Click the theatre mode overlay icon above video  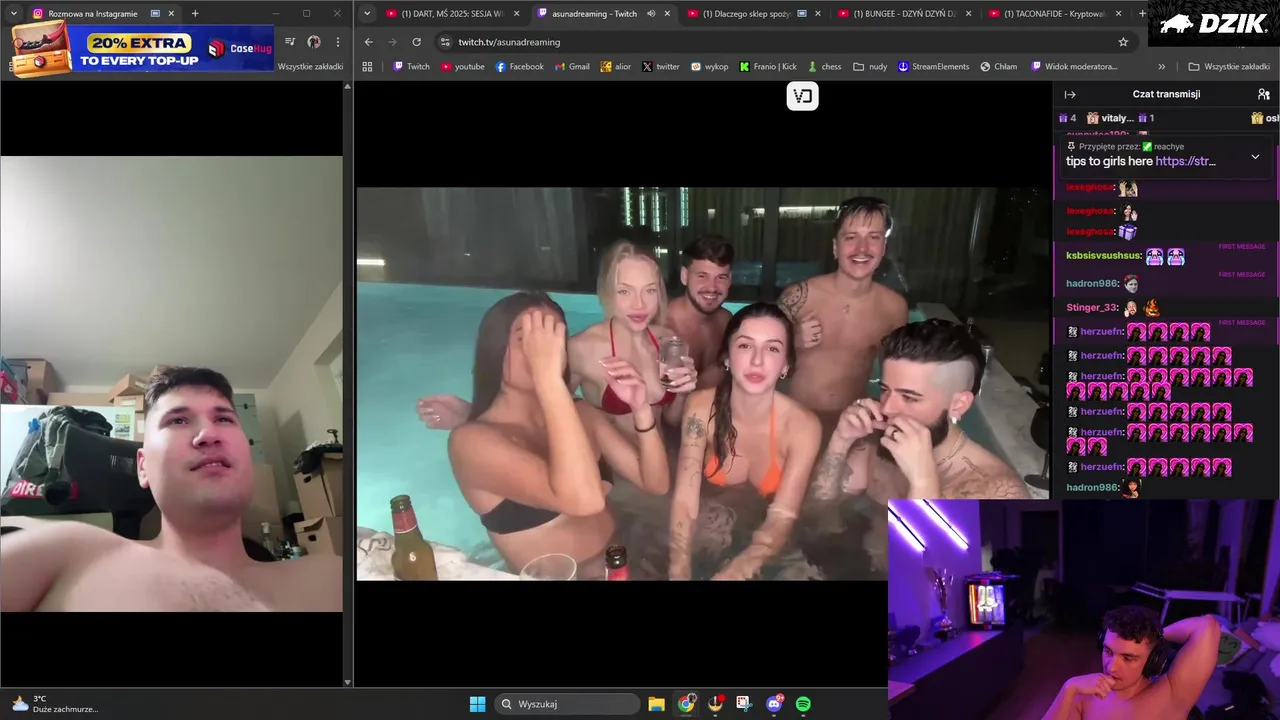[802, 96]
